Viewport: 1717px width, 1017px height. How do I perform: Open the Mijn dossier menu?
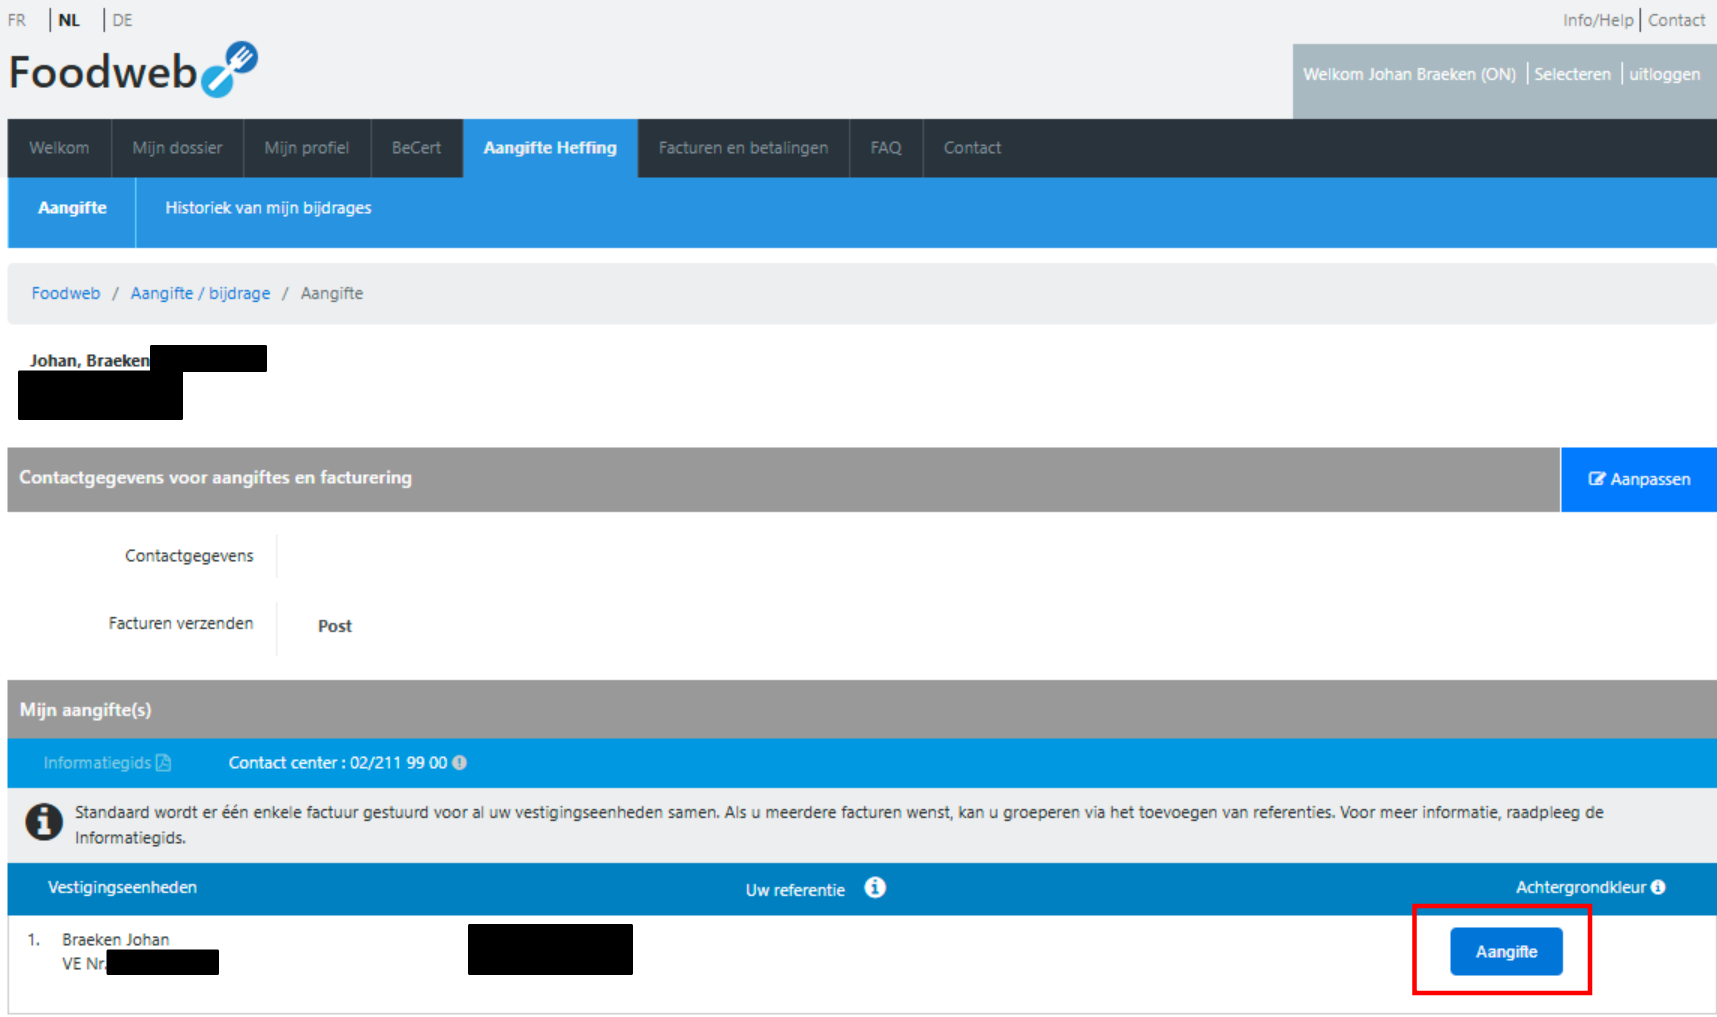tap(177, 148)
